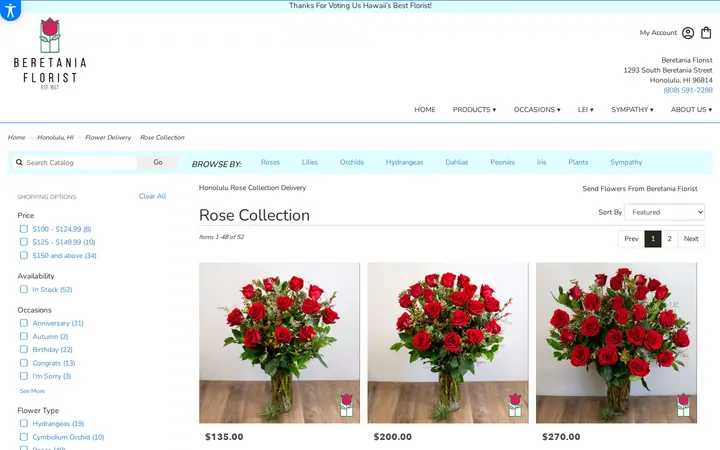Expand the OCCASIONS menu
The image size is (720, 450).
(537, 110)
